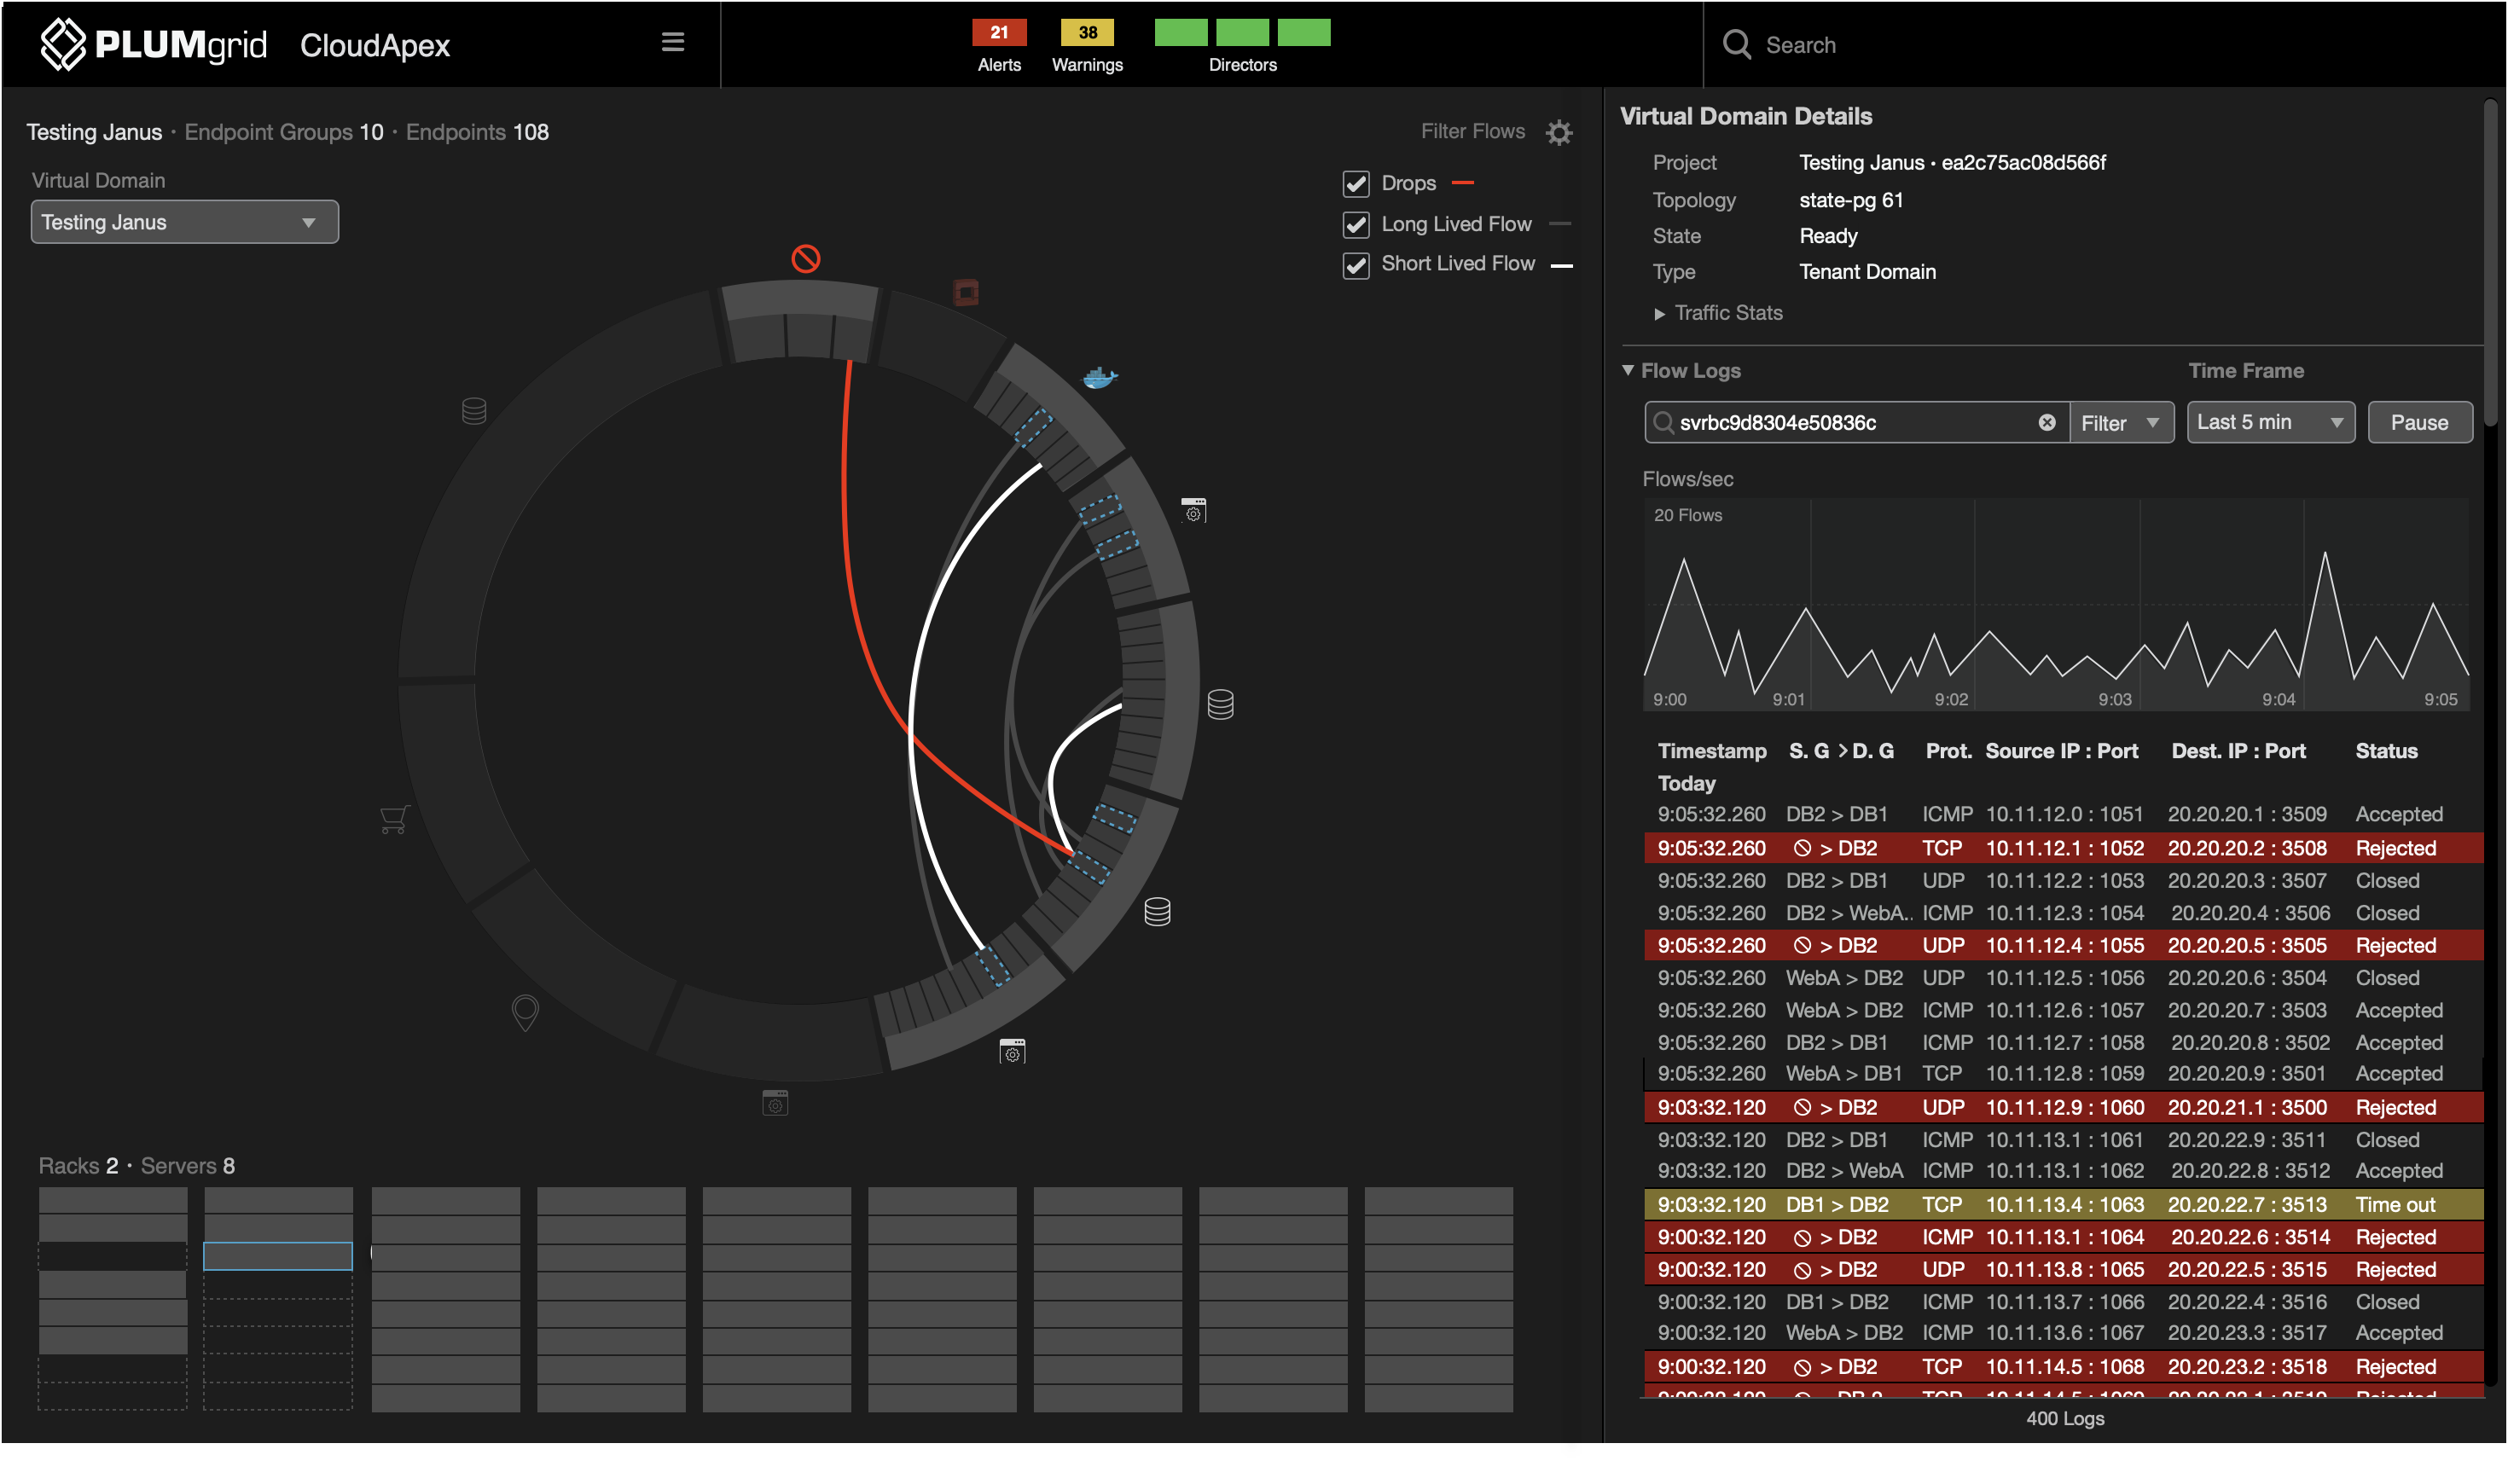Screen dimensions: 2508x1484
Task: Uncheck the Drops flow checkbox
Action: 1355,184
